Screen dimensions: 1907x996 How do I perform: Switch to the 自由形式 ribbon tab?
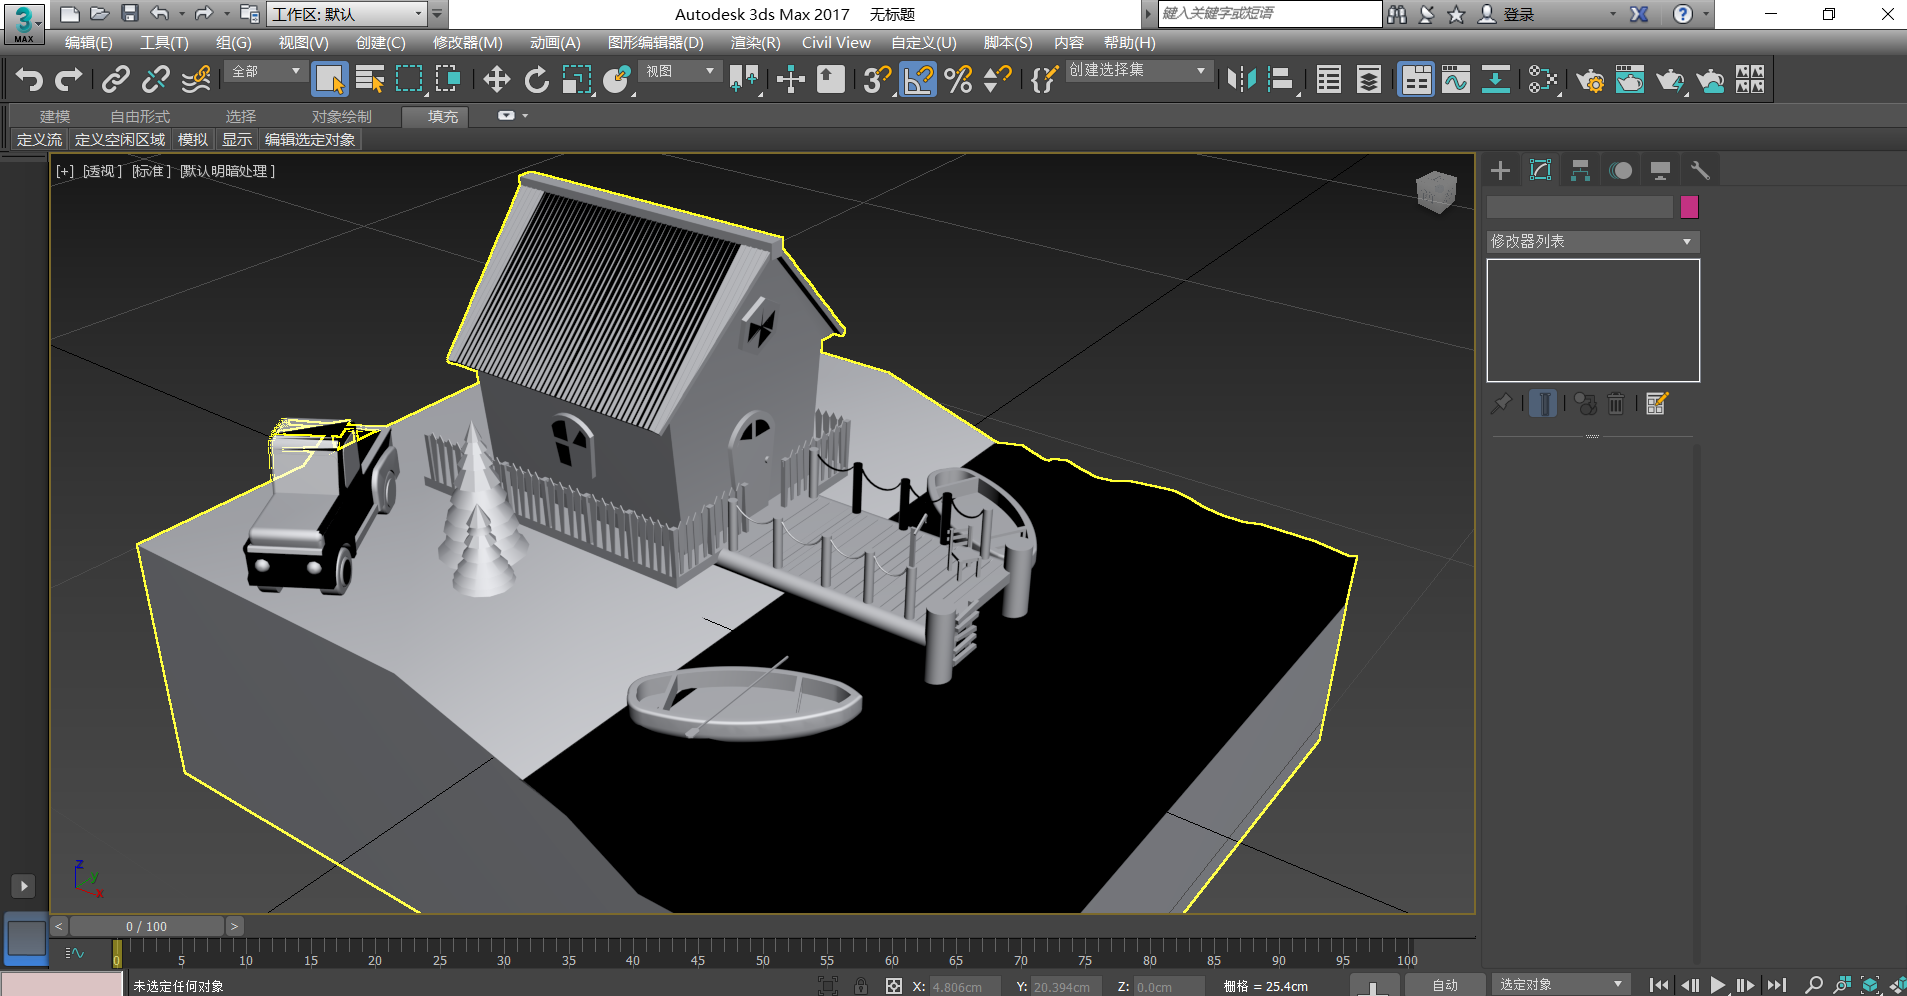(x=140, y=116)
